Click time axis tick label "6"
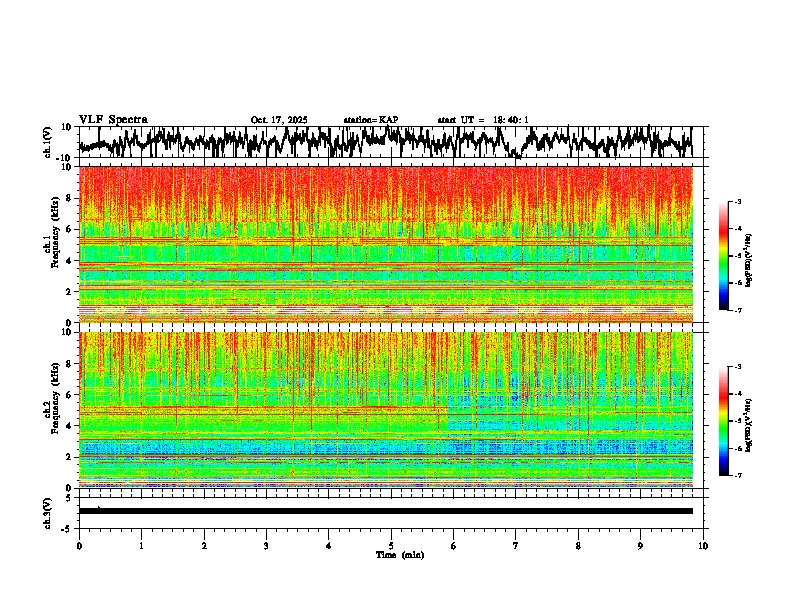Screen dimensions: 792x612 (x=454, y=546)
